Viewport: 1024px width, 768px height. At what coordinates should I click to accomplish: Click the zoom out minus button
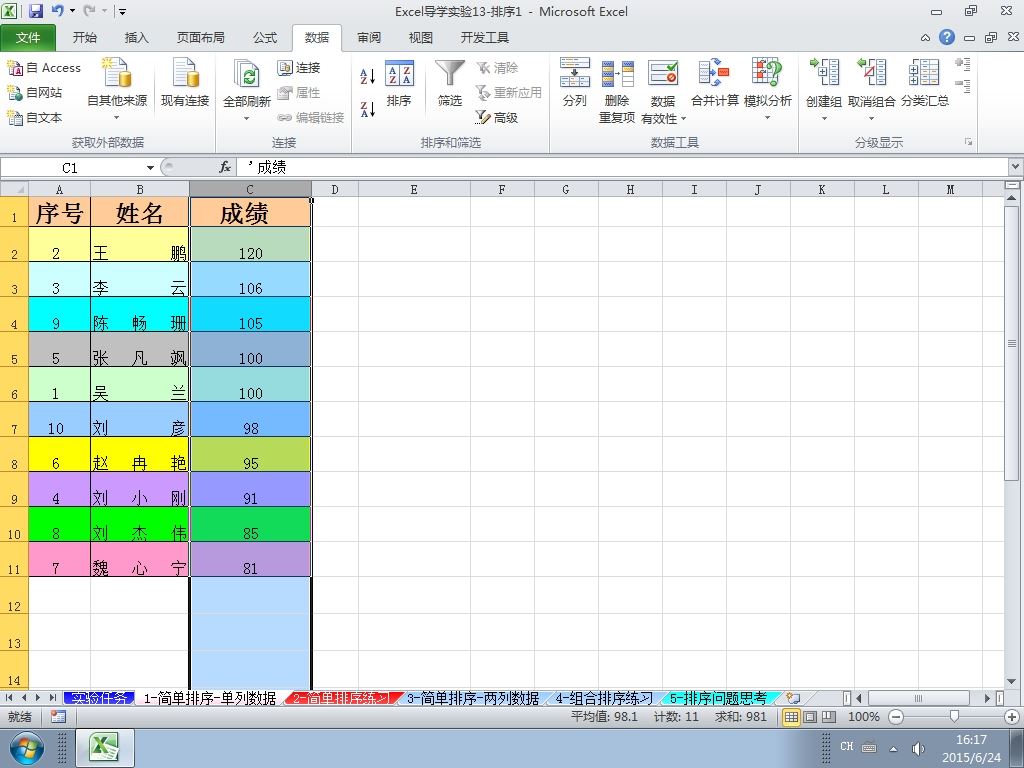point(896,716)
